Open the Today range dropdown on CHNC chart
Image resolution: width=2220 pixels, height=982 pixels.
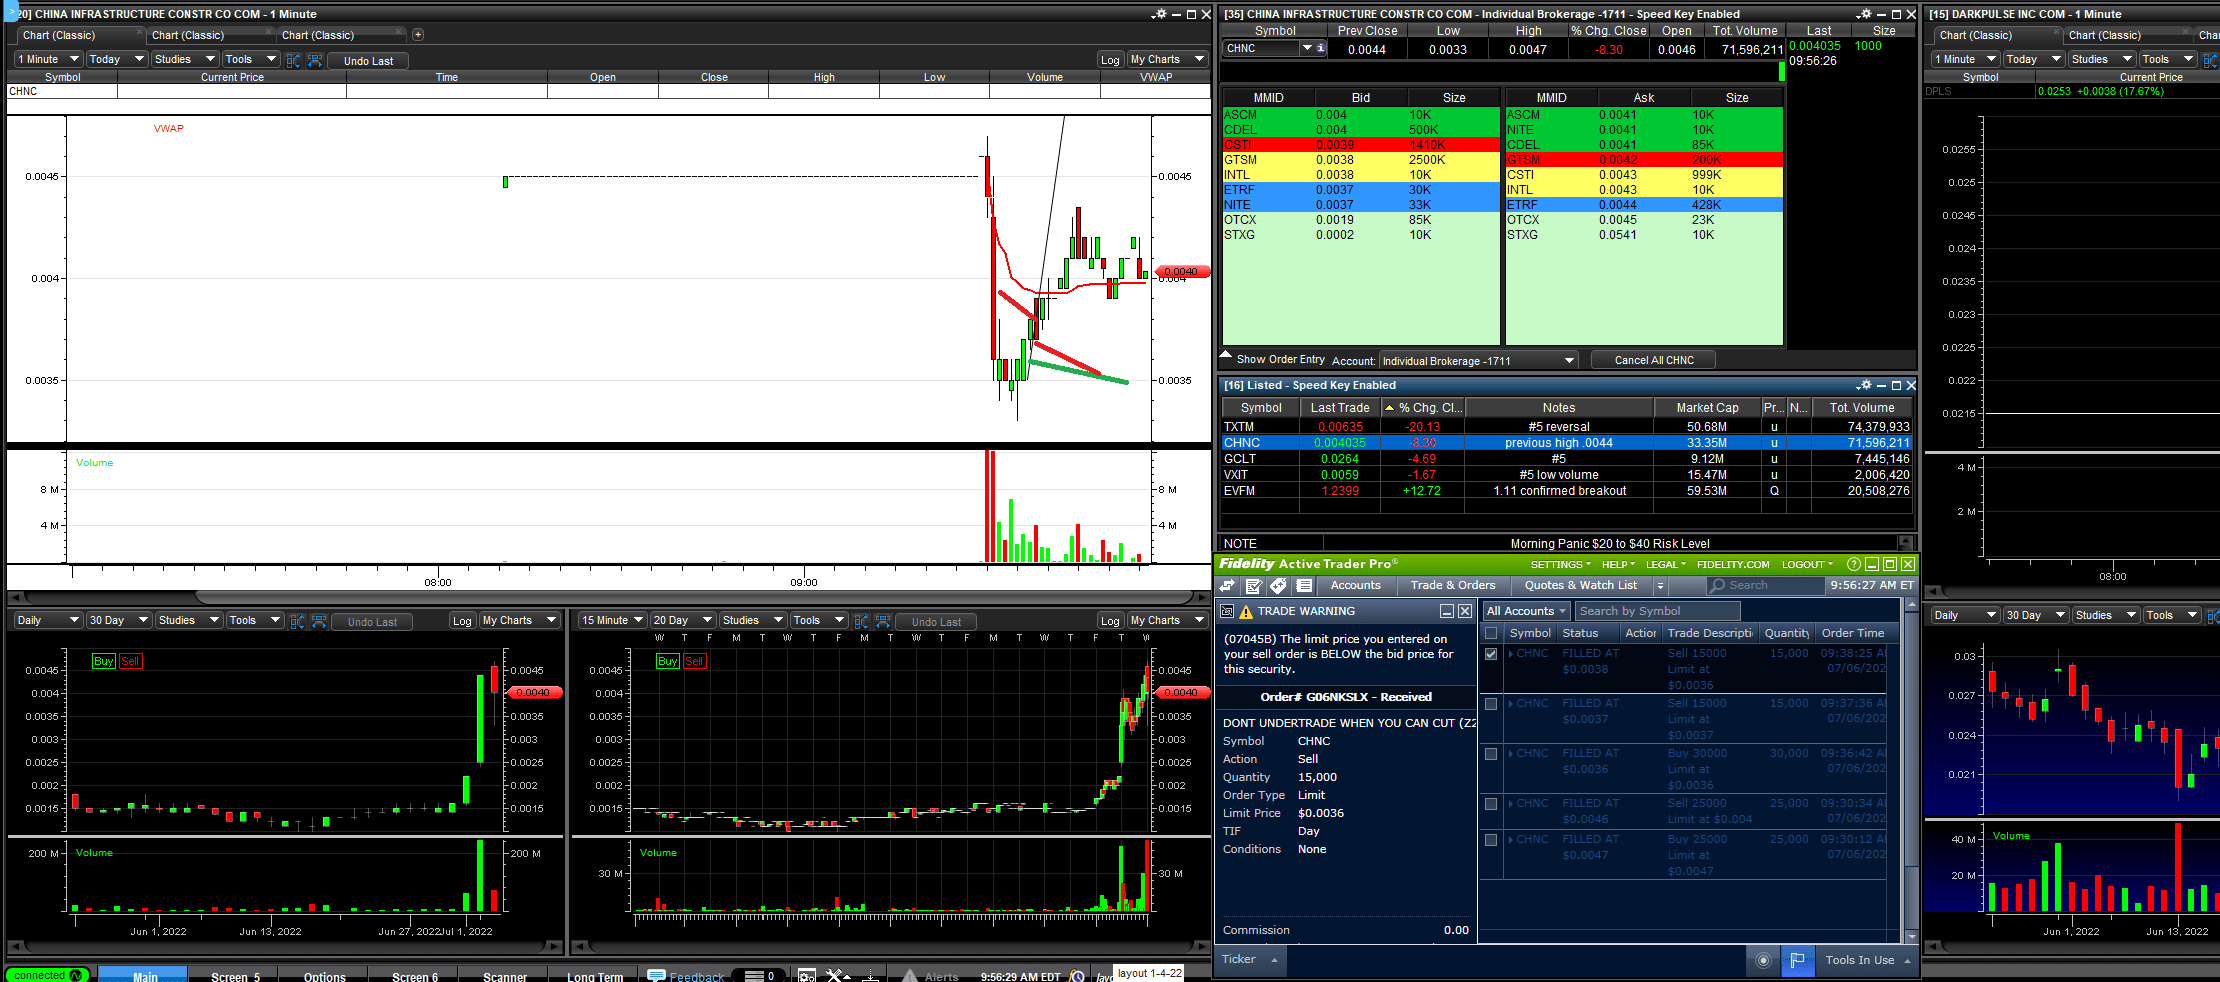[117, 59]
